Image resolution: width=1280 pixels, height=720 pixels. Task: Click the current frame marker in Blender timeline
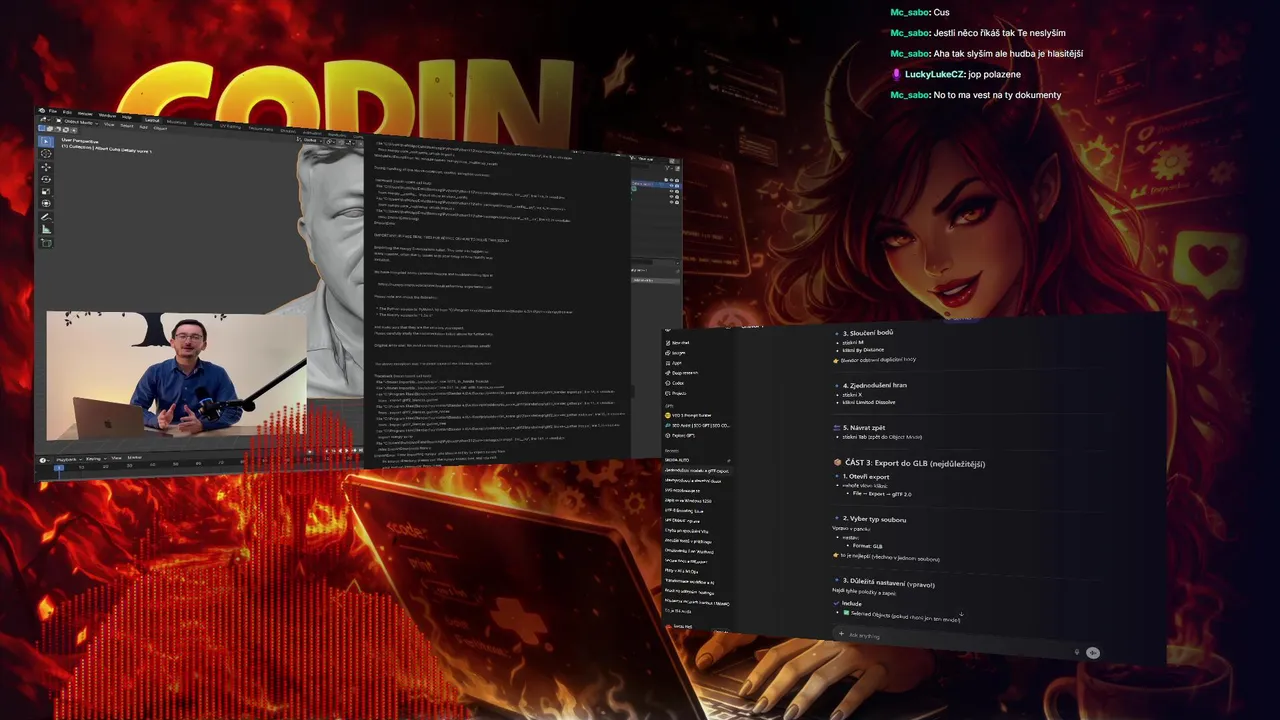coord(59,467)
